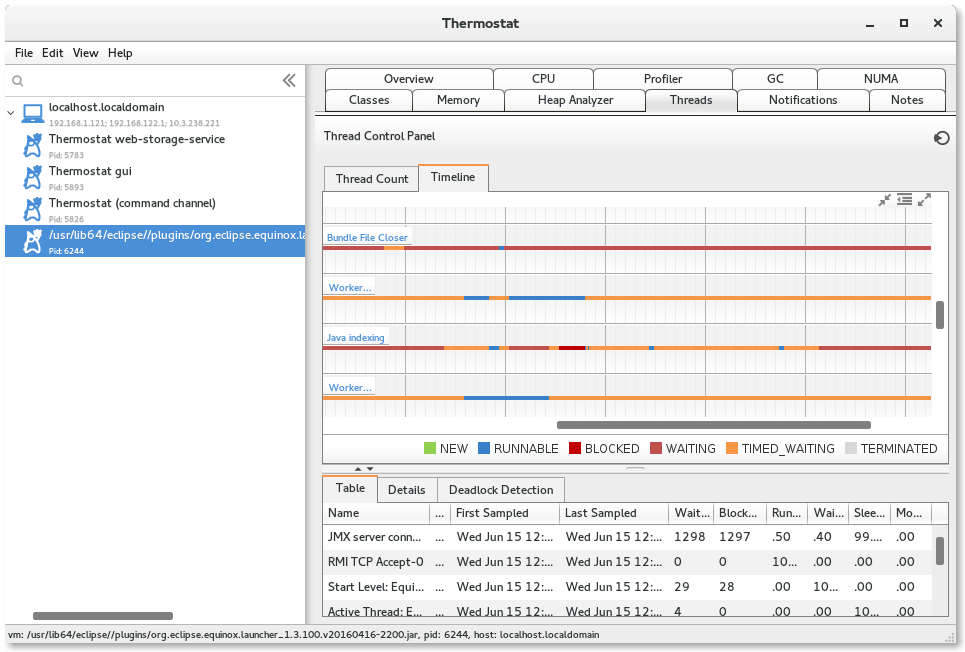The width and height of the screenshot is (965, 652).
Task: Click the timeline zoom-out arrows icon
Action: coord(884,200)
